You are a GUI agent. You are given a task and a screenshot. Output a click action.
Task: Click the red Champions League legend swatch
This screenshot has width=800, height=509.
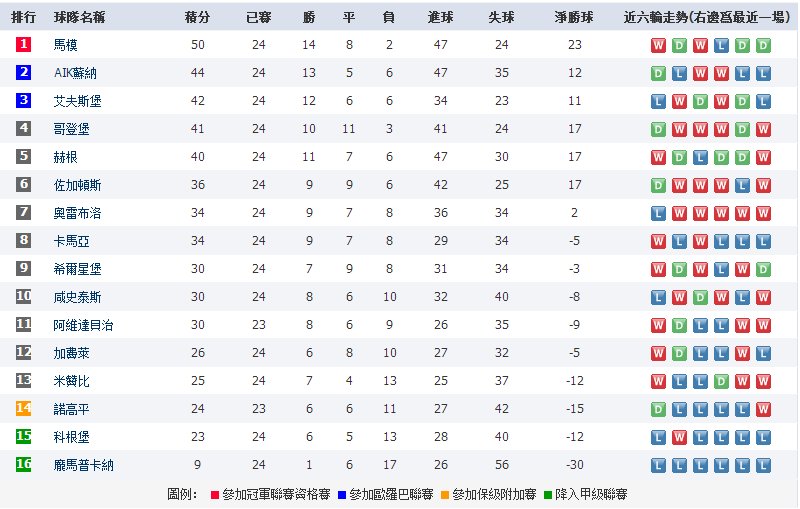tap(215, 495)
